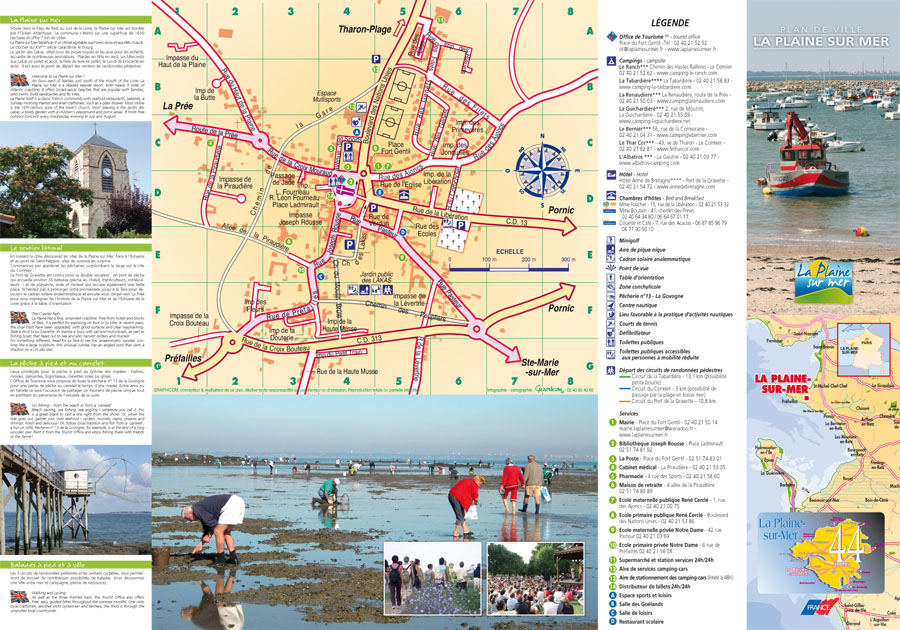Click the orange Circuit du Port de la Gravette line
The height and width of the screenshot is (630, 900).
[625, 401]
